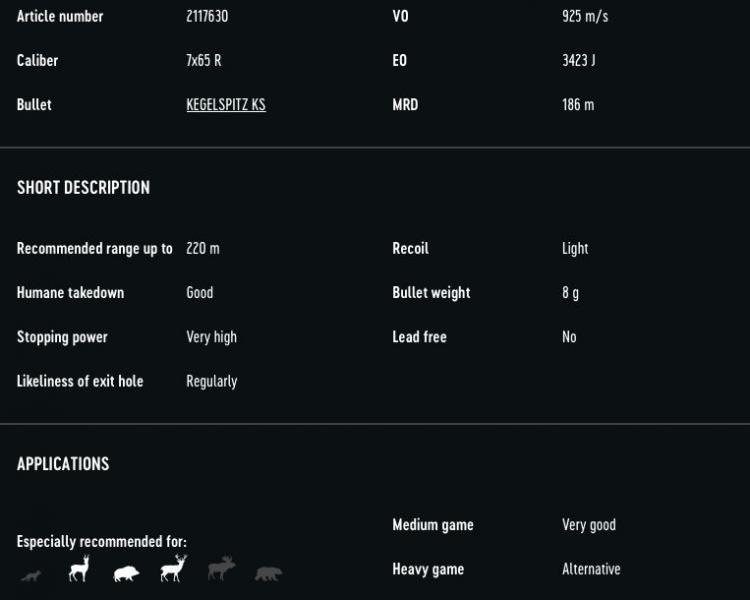
Task: Click the 7x65 R caliber value
Action: click(x=204, y=61)
